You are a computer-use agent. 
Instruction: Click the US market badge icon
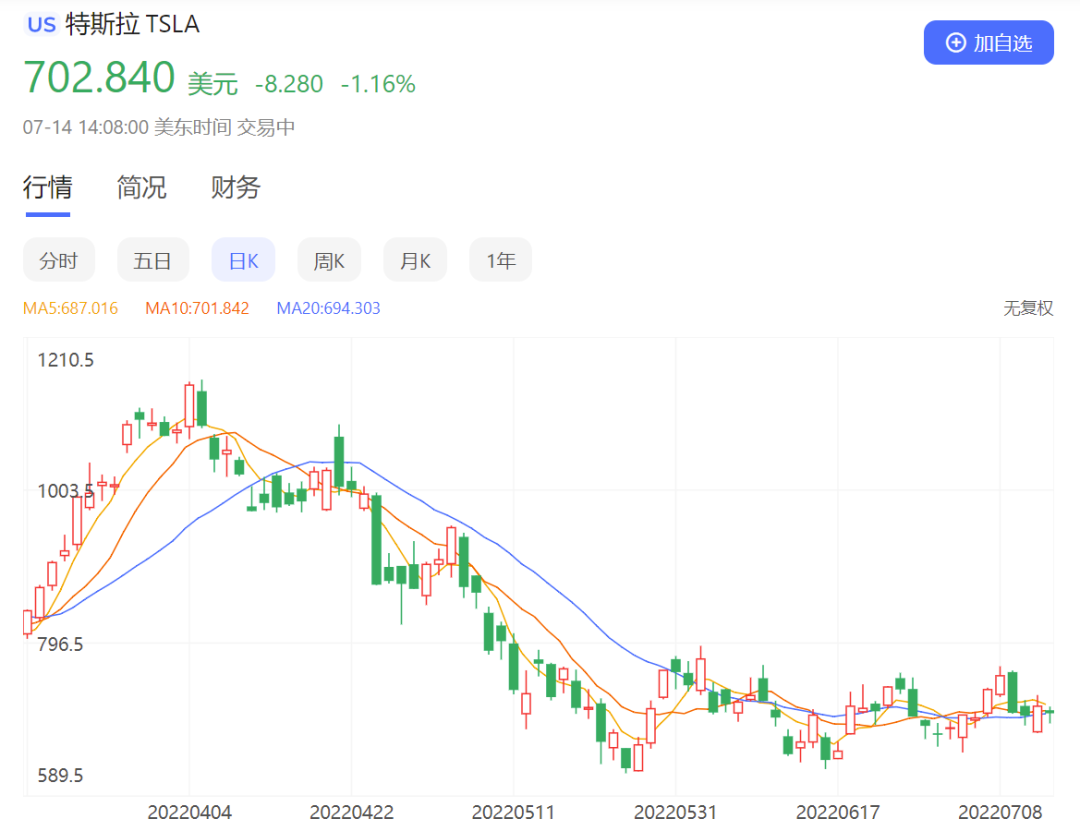pyautogui.click(x=41, y=25)
